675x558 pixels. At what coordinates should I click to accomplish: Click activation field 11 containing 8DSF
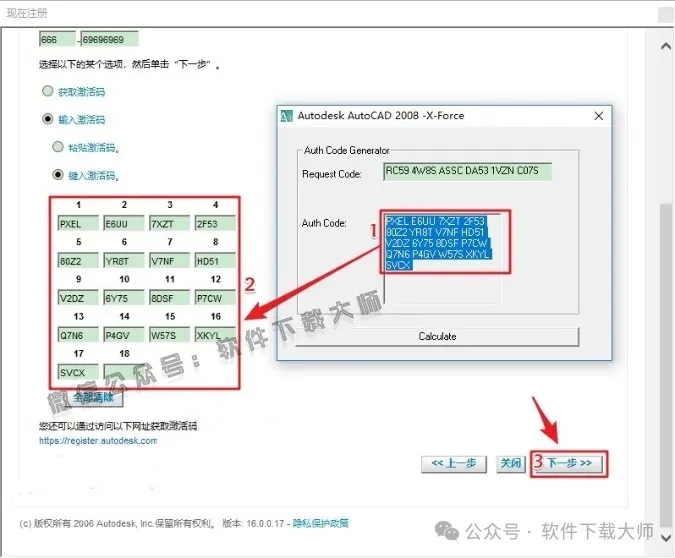pyautogui.click(x=170, y=298)
